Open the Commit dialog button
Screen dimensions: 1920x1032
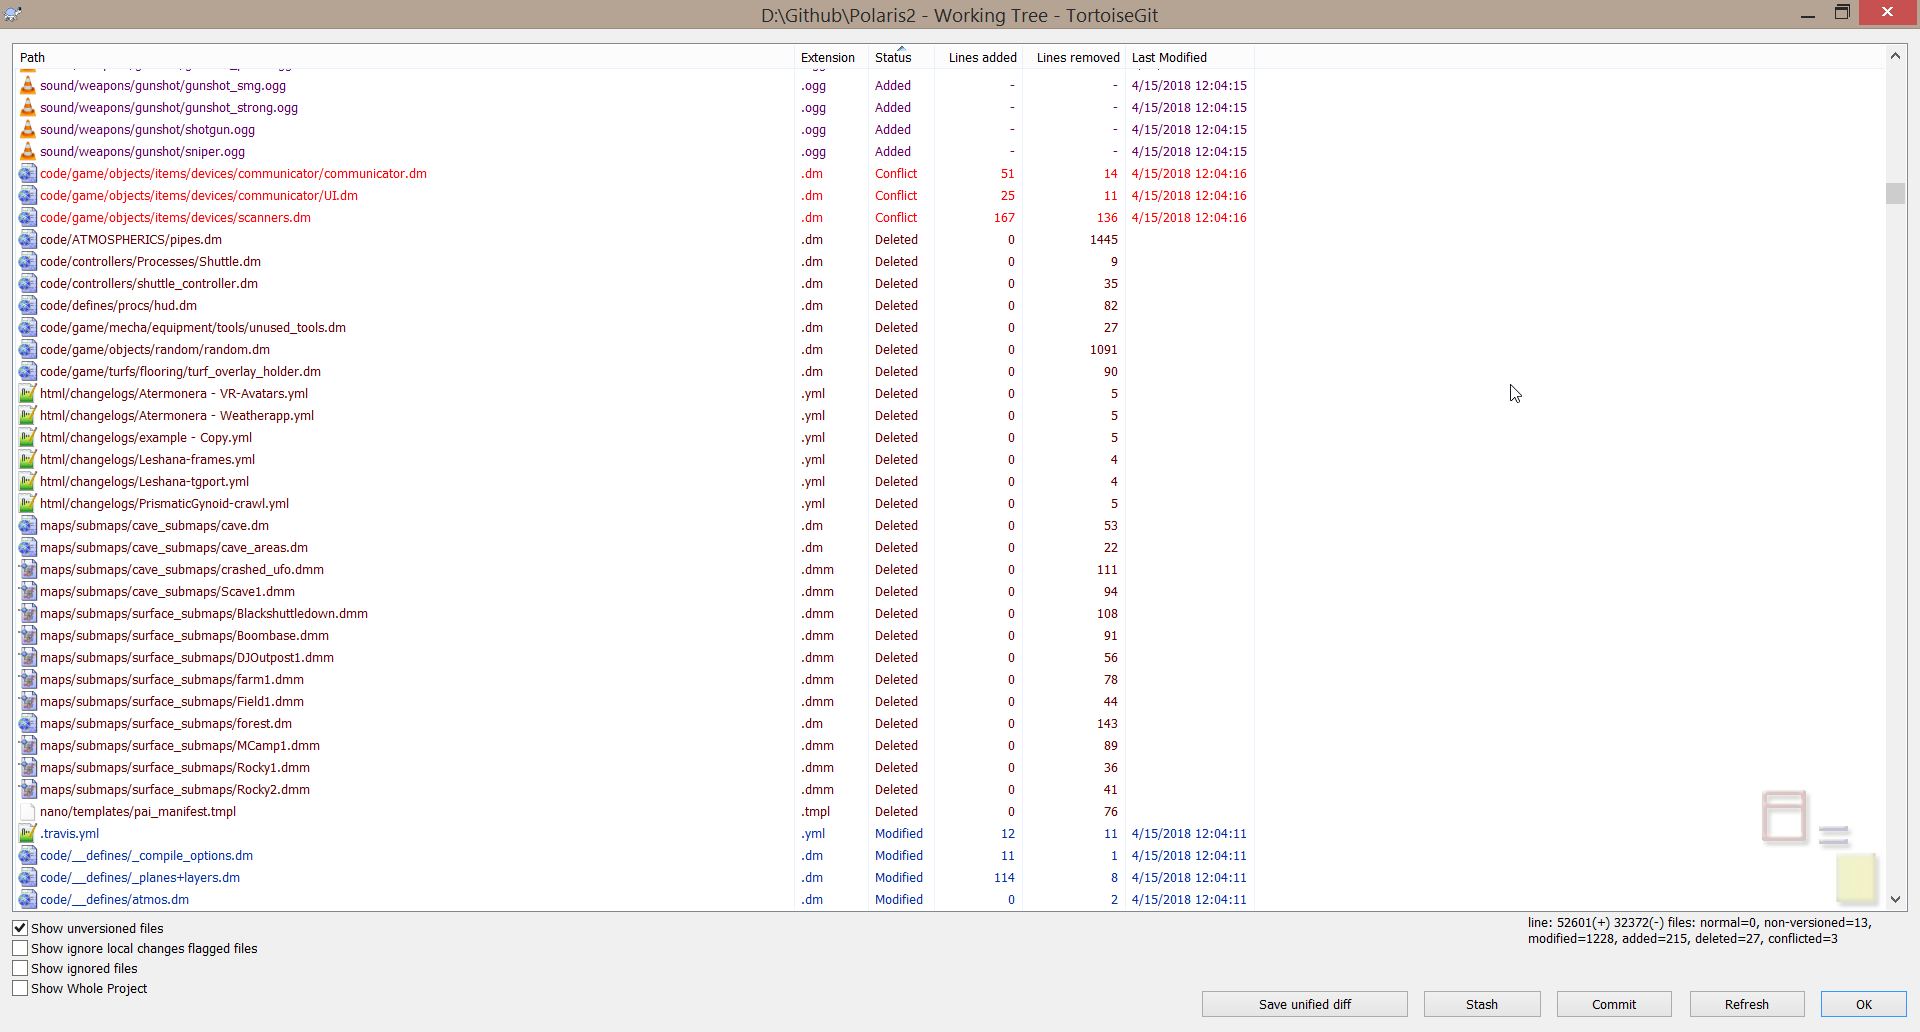pos(1614,1004)
